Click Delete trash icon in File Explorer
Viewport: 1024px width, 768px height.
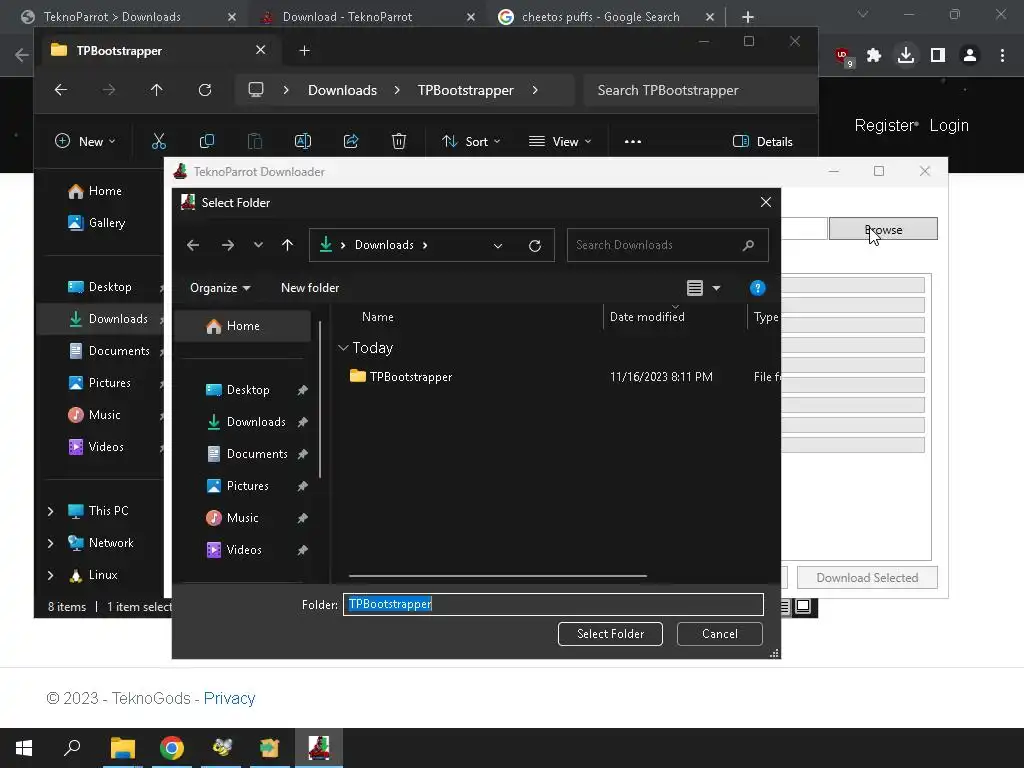(399, 141)
